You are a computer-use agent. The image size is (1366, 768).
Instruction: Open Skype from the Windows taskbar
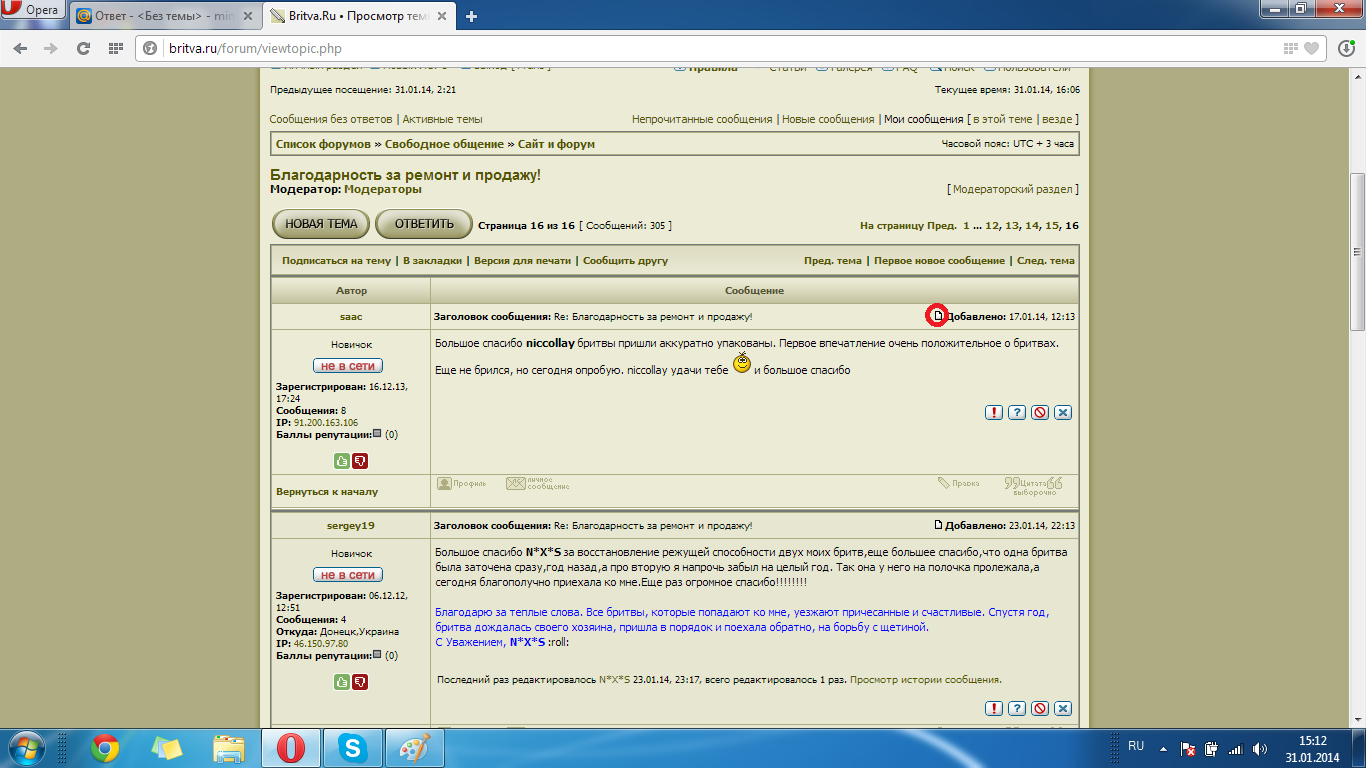(x=351, y=748)
